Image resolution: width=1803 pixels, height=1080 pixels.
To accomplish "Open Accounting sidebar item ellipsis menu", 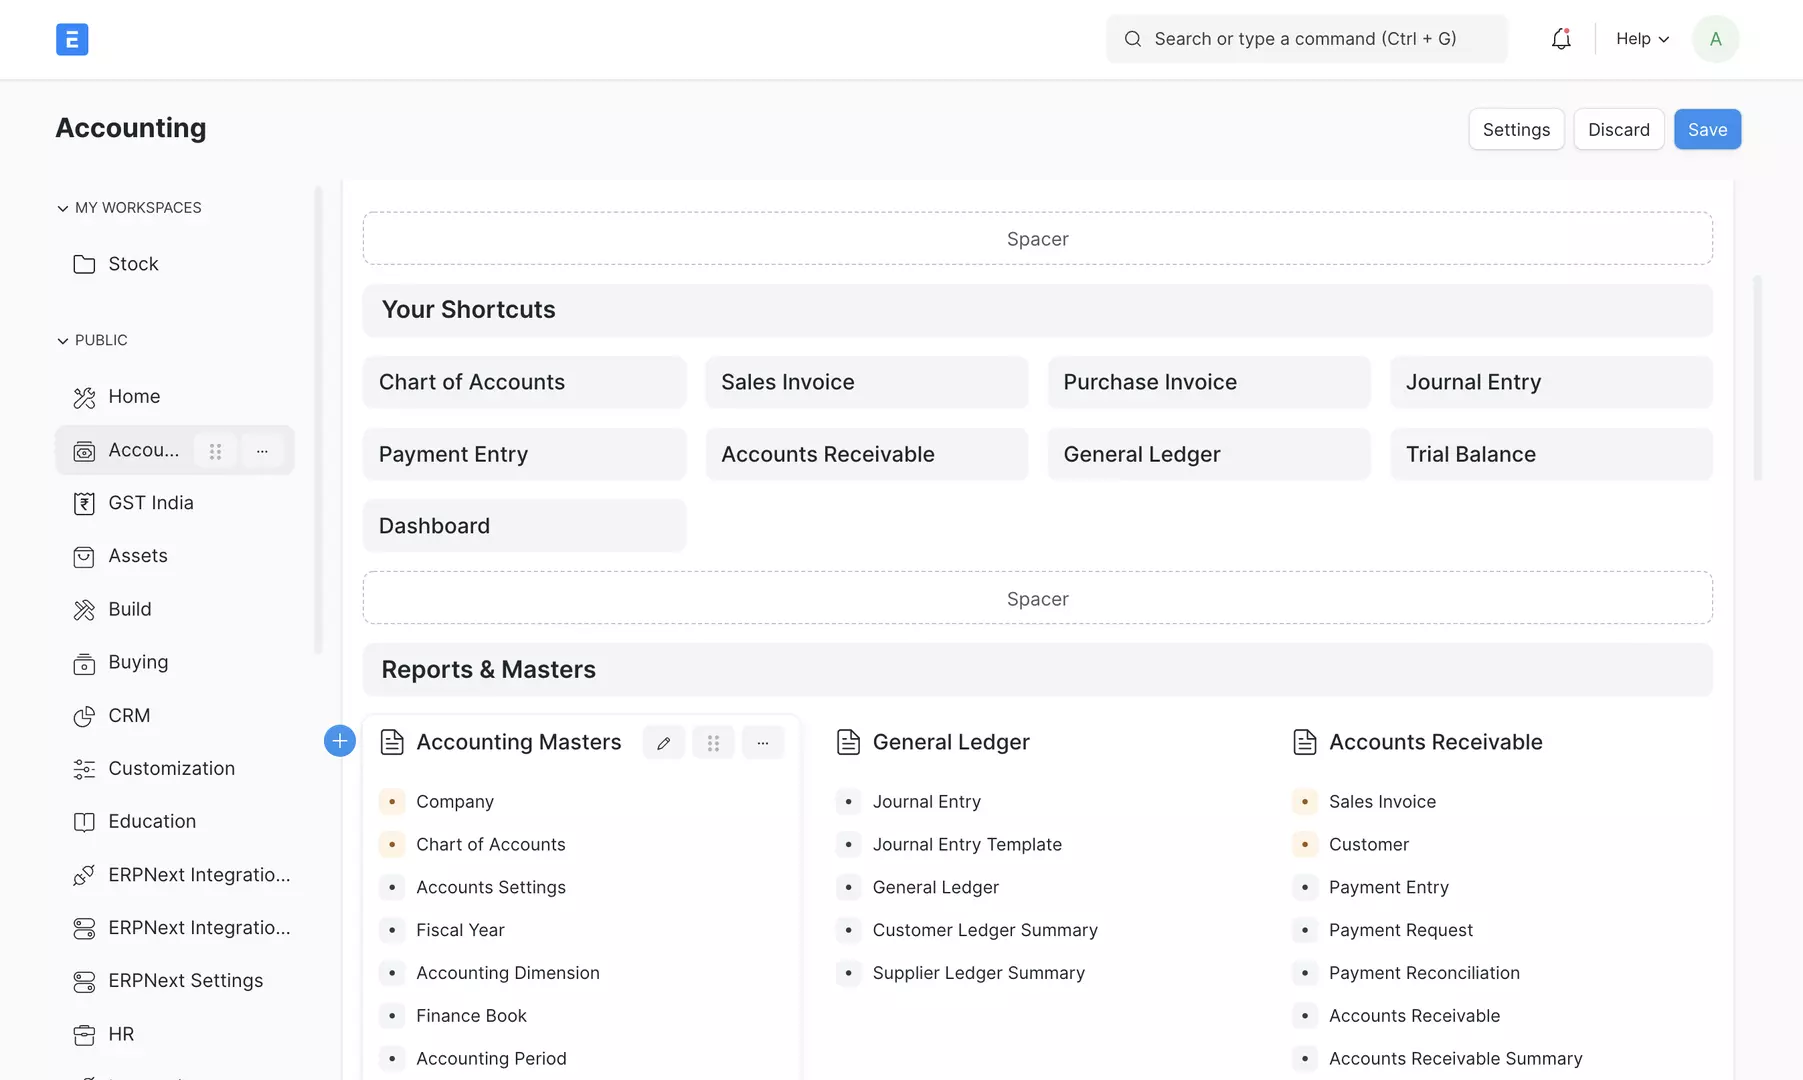I will pyautogui.click(x=262, y=451).
